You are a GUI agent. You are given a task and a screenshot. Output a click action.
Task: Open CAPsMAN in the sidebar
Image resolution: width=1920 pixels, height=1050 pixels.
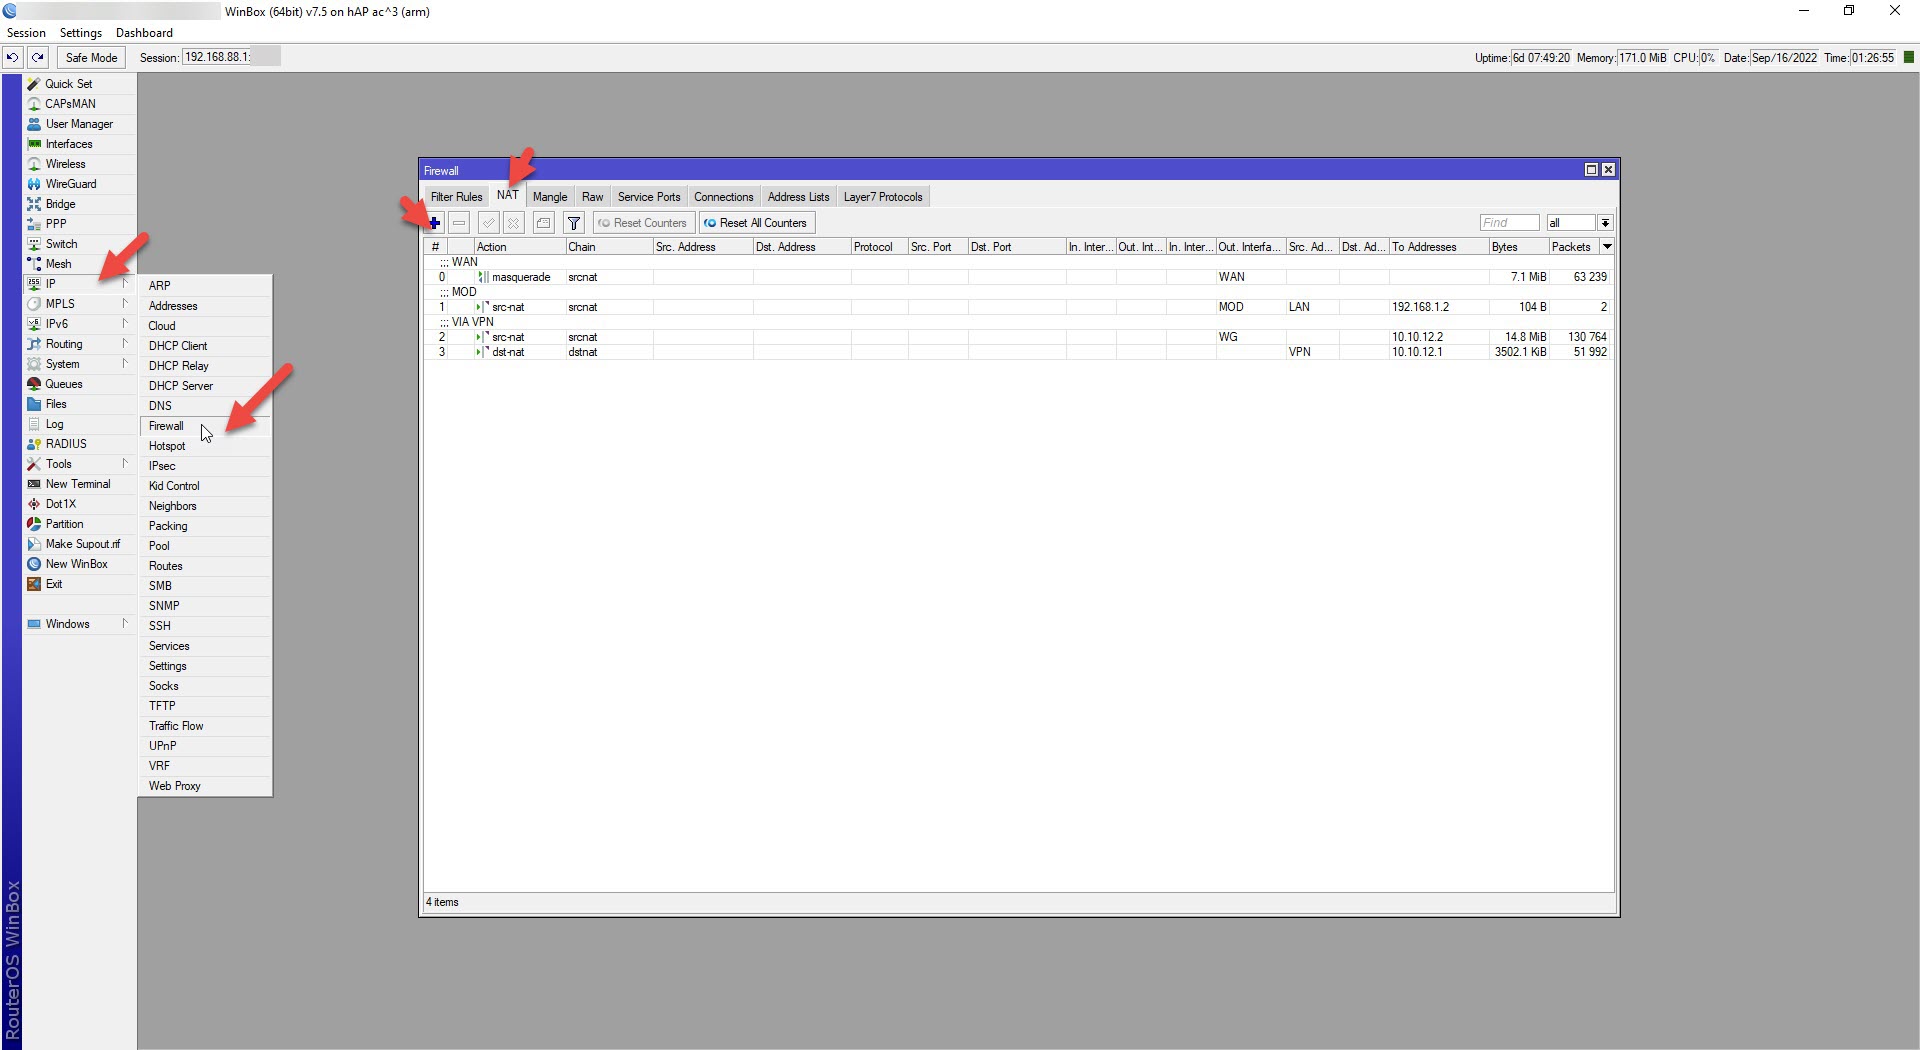coord(79,104)
